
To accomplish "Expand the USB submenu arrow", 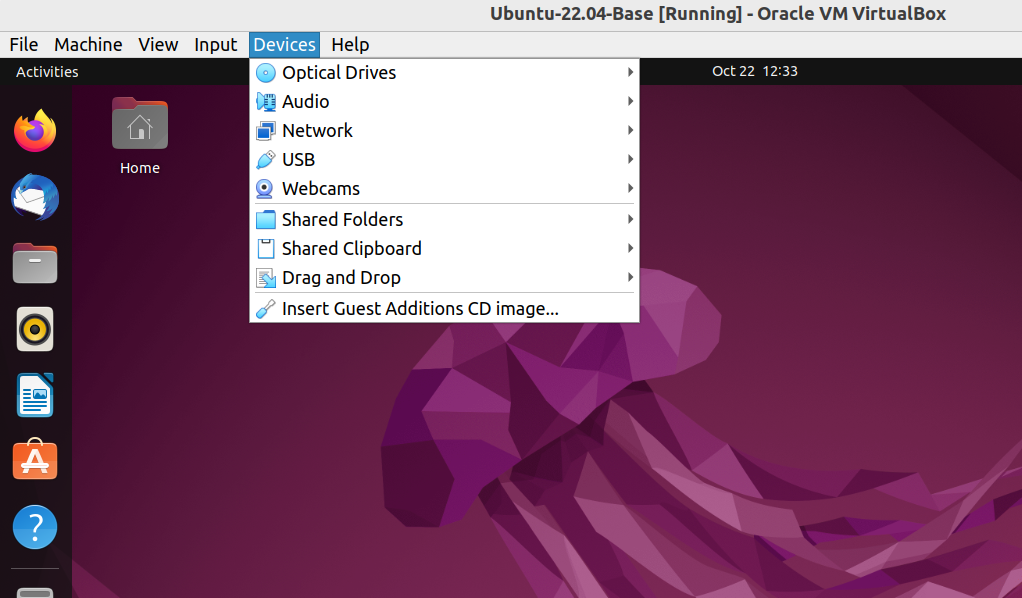I will [x=630, y=159].
